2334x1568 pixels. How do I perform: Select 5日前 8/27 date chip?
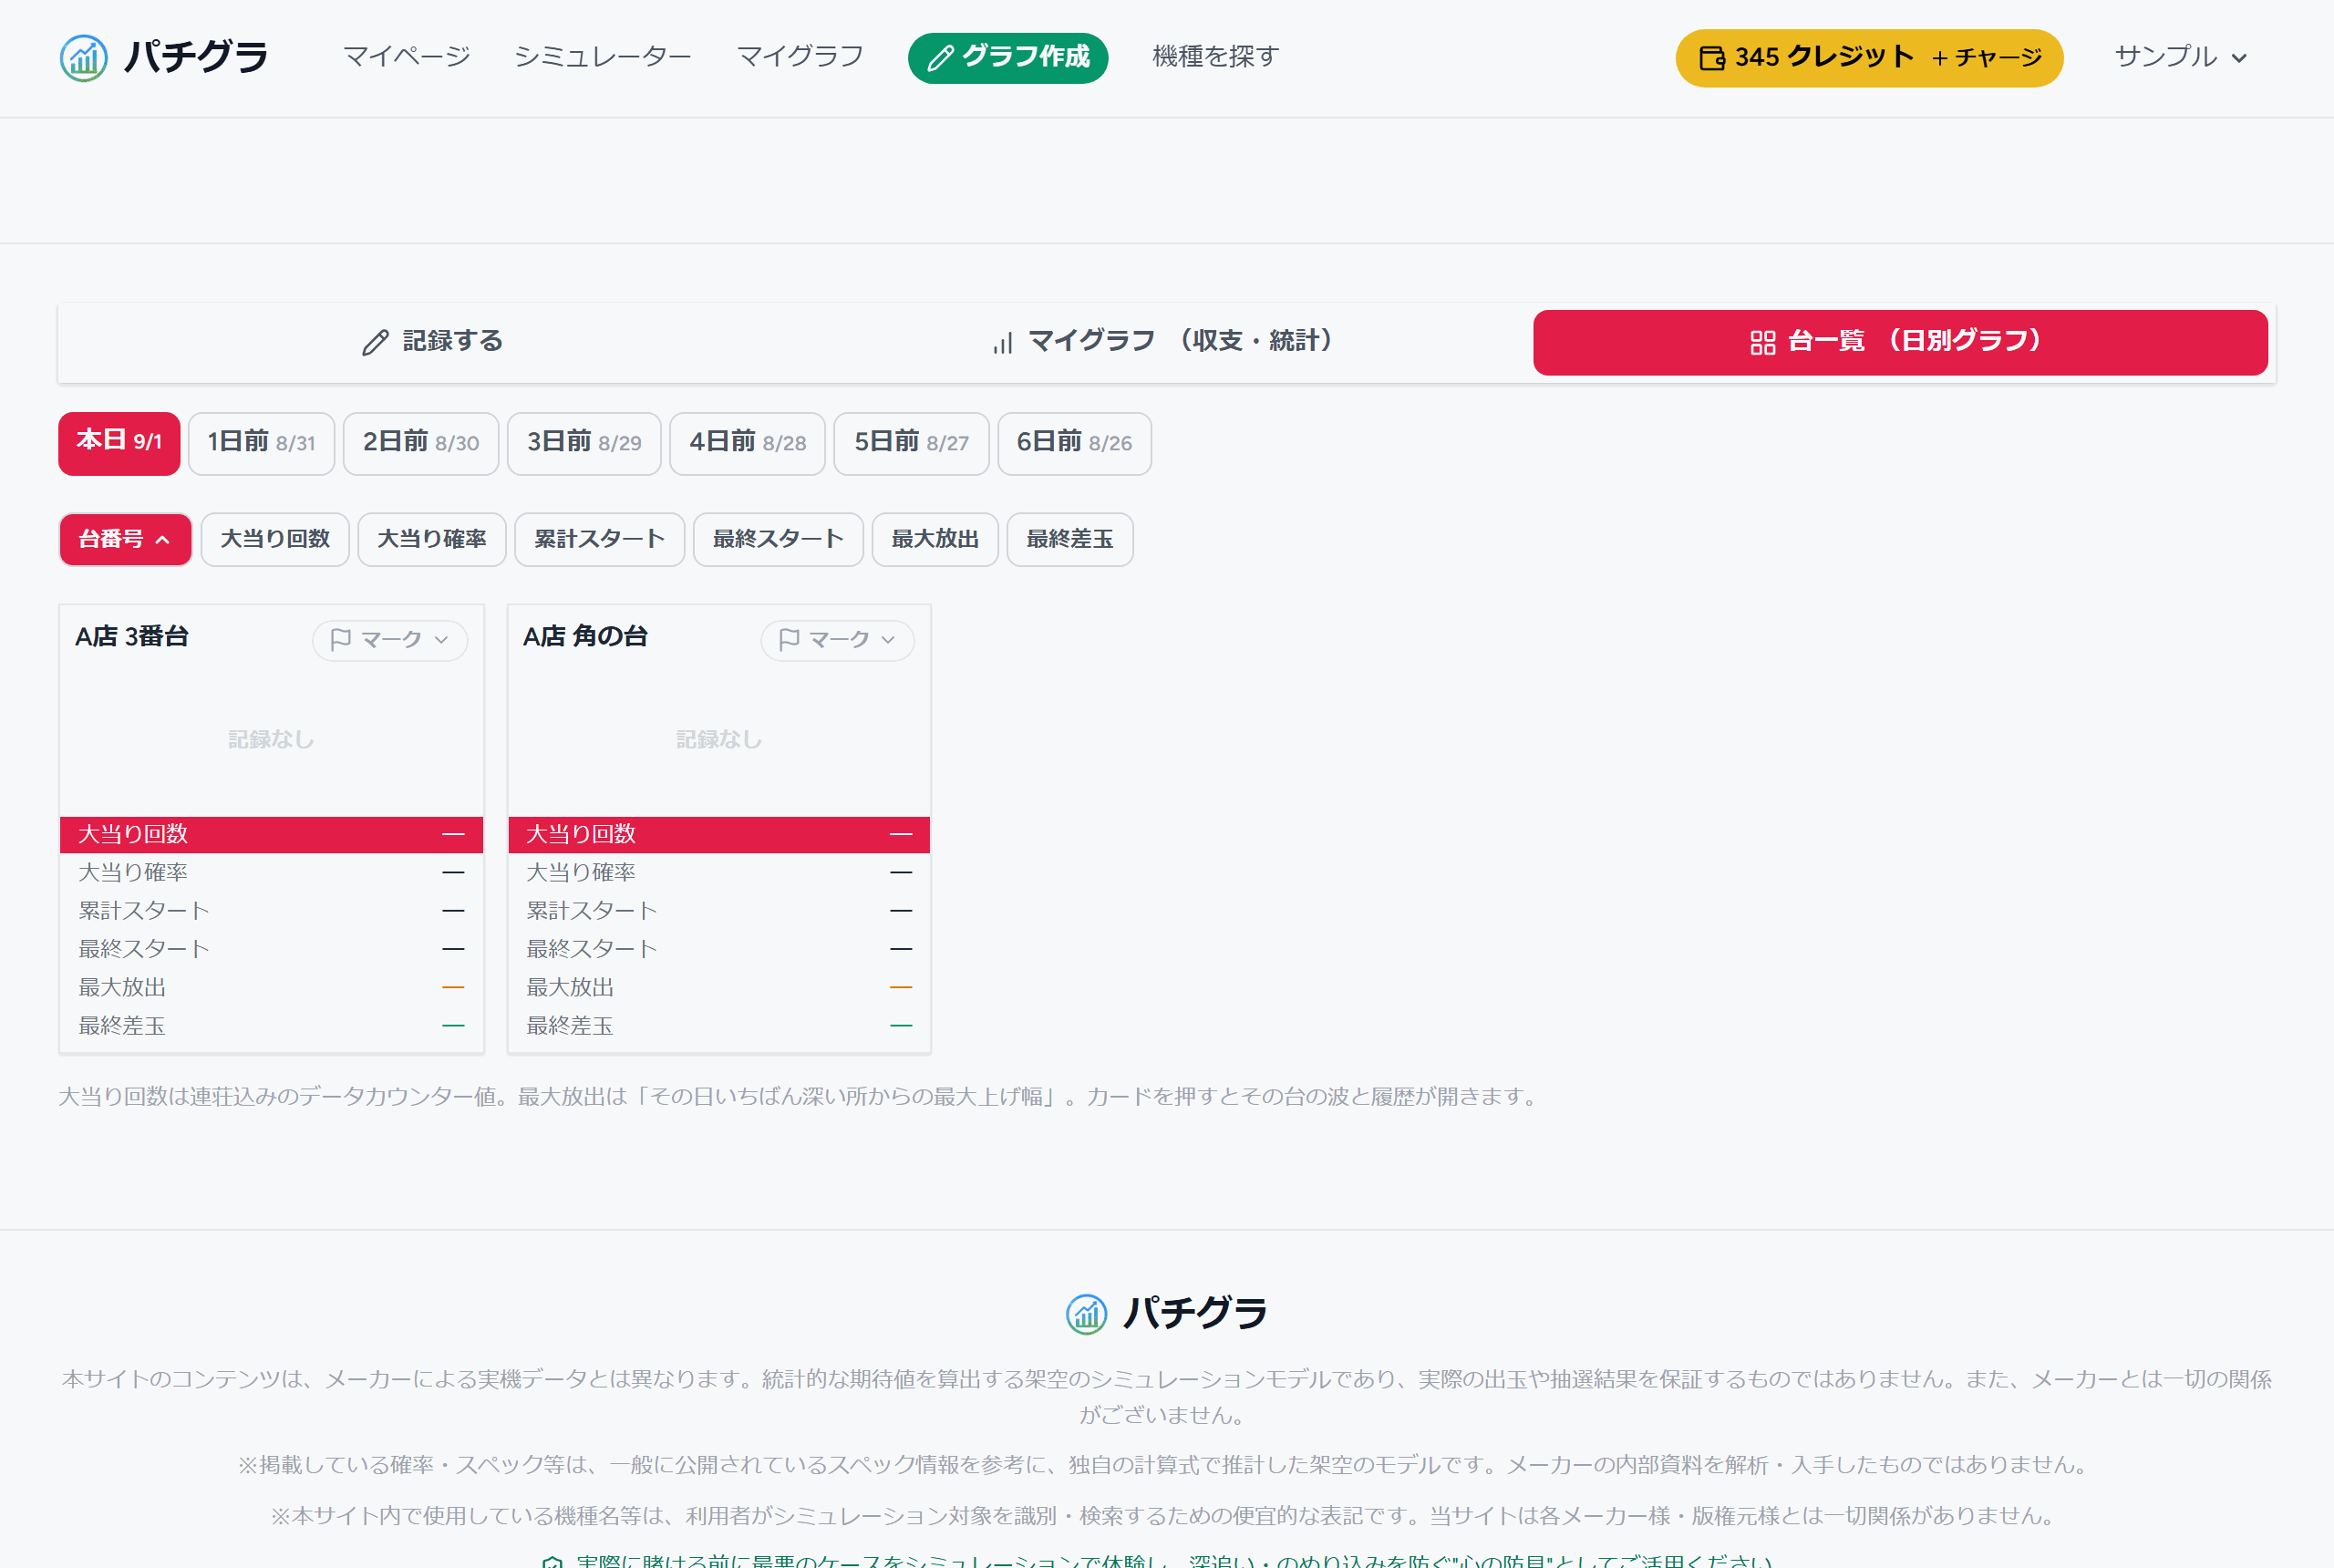[x=911, y=443]
